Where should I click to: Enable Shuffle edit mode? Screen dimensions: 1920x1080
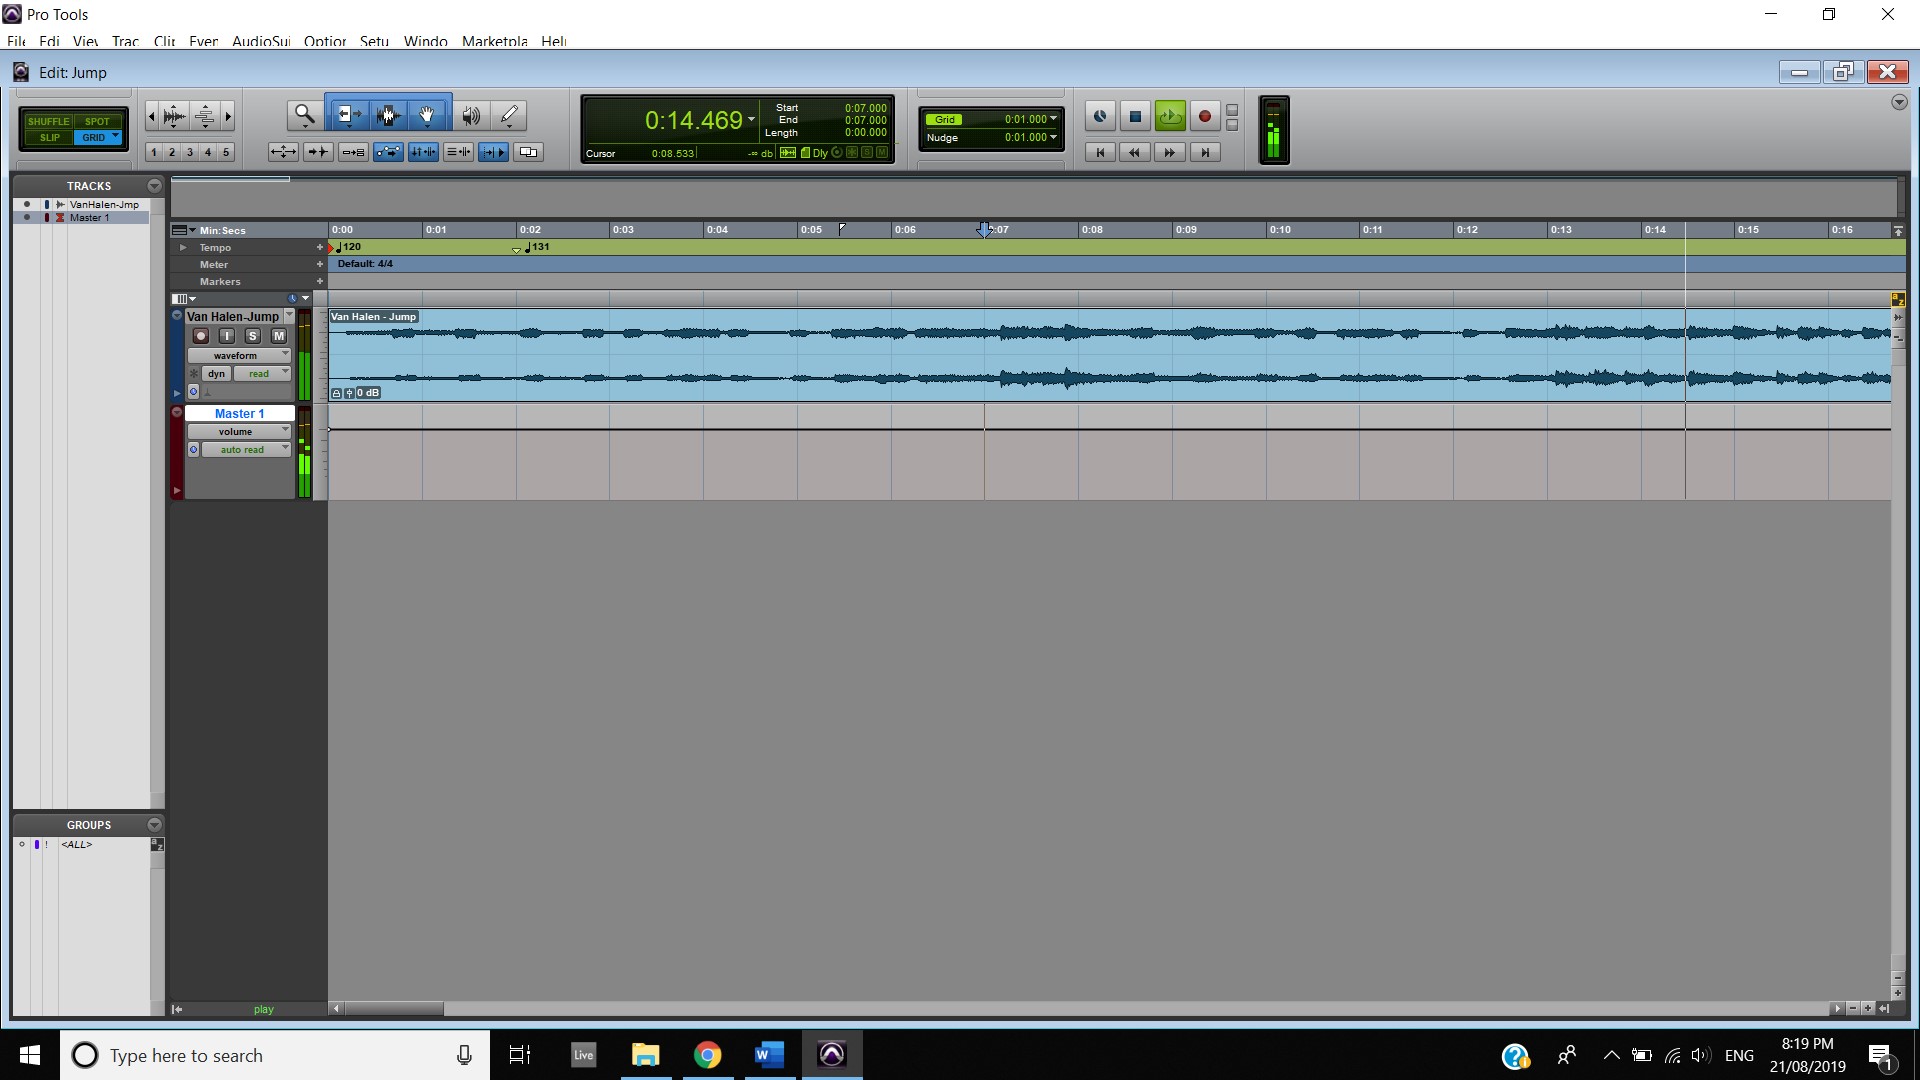point(48,121)
